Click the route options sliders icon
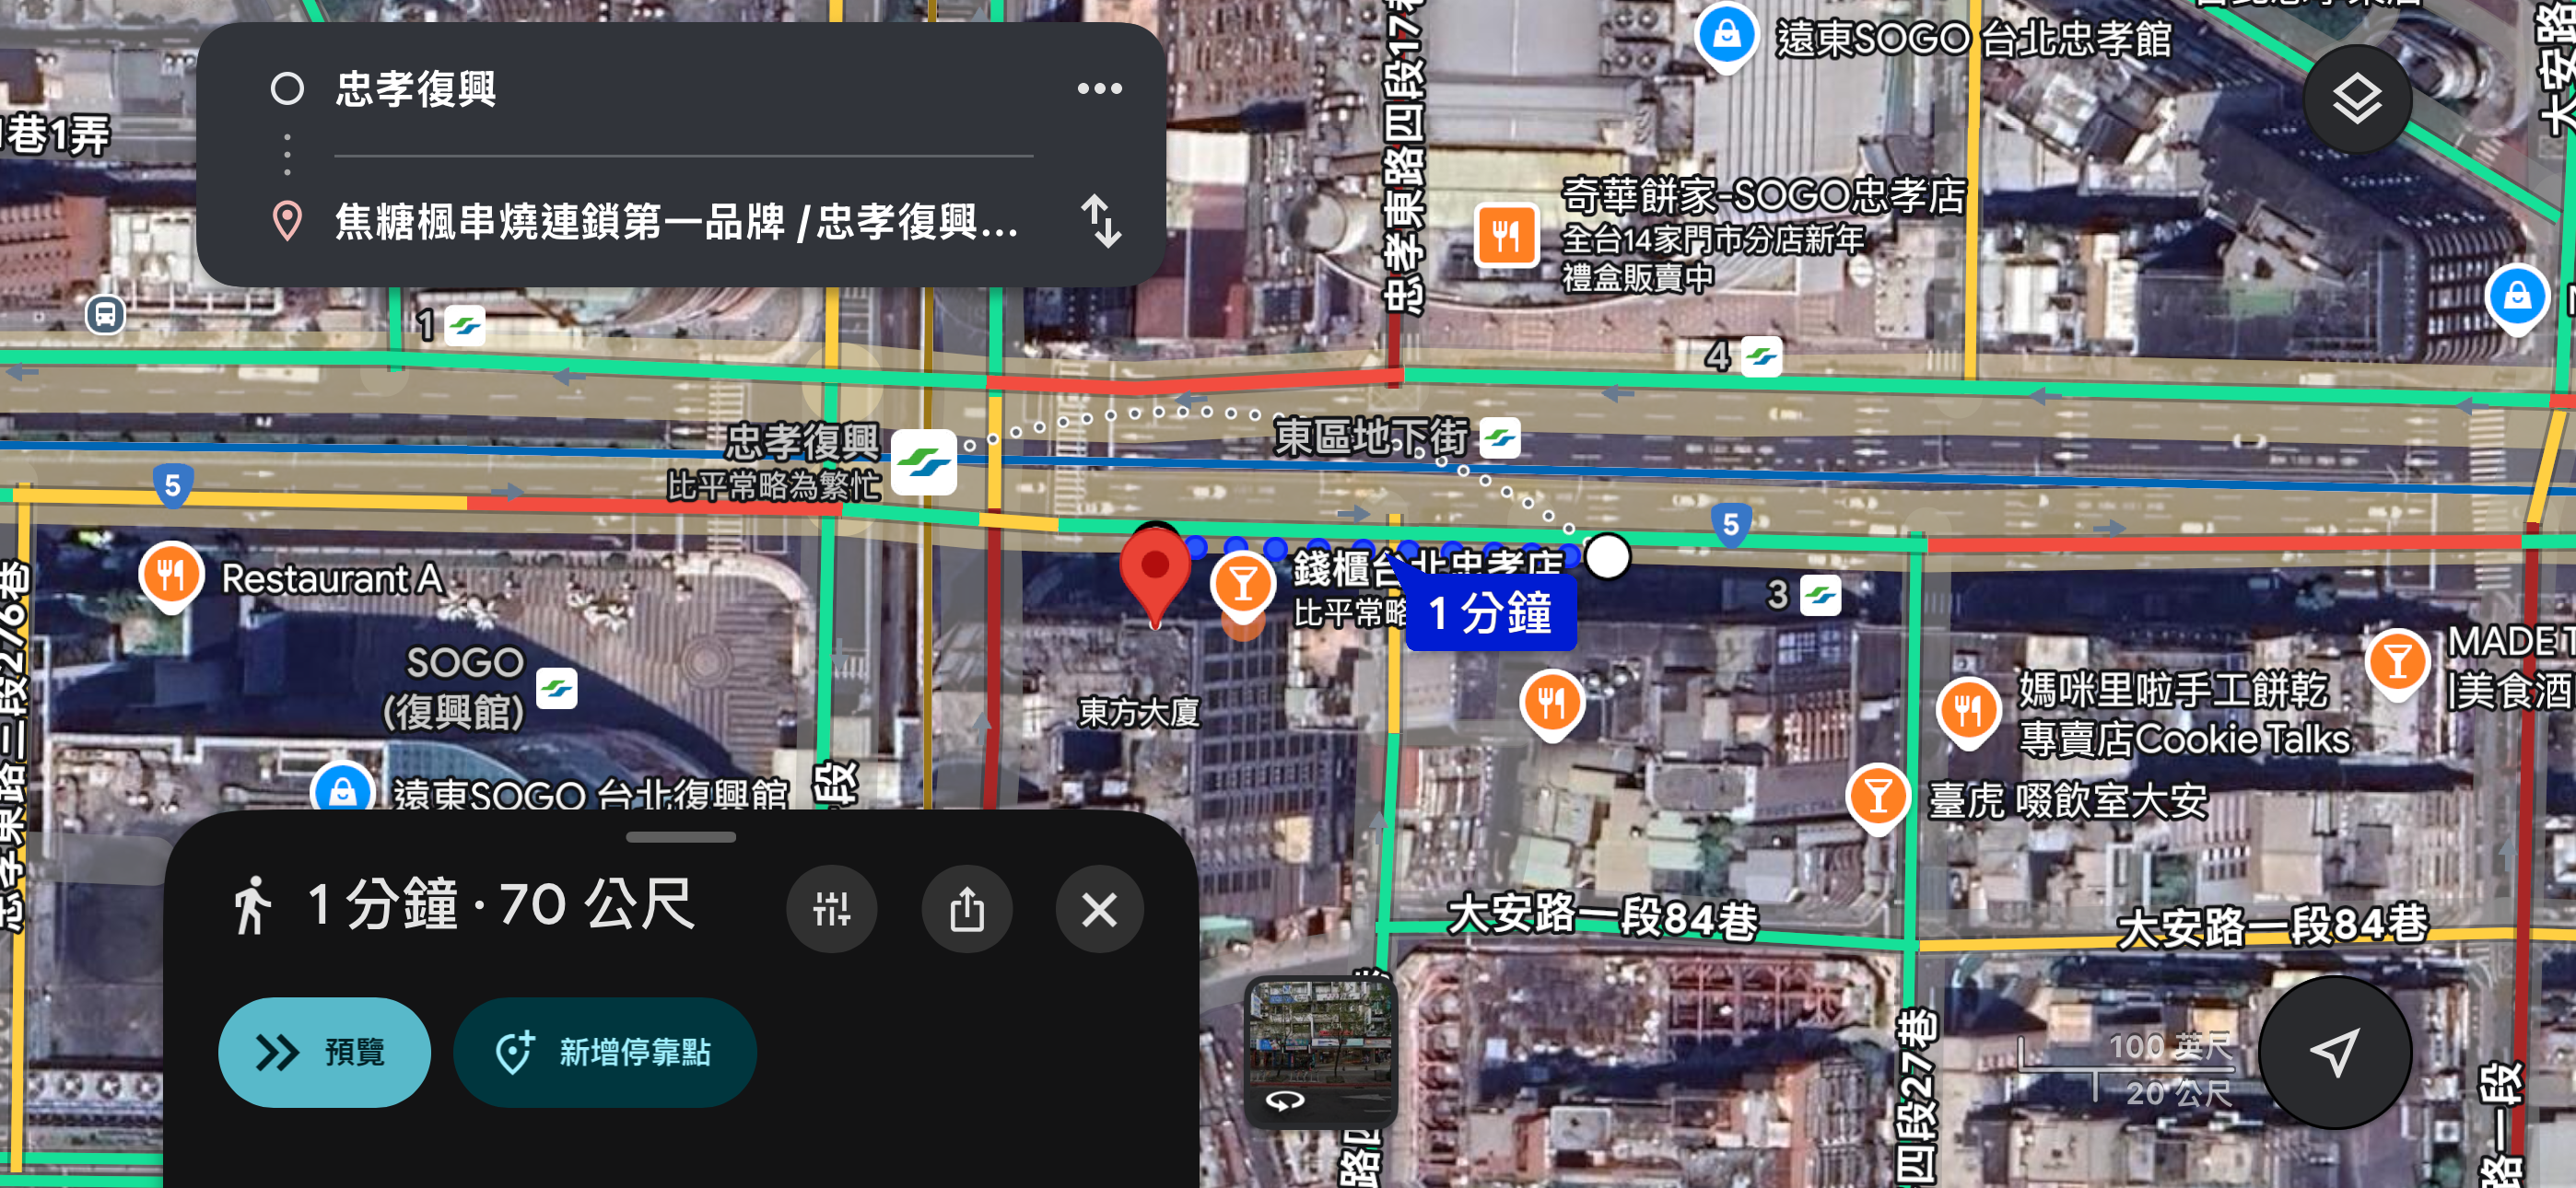The width and height of the screenshot is (2576, 1188). point(831,909)
